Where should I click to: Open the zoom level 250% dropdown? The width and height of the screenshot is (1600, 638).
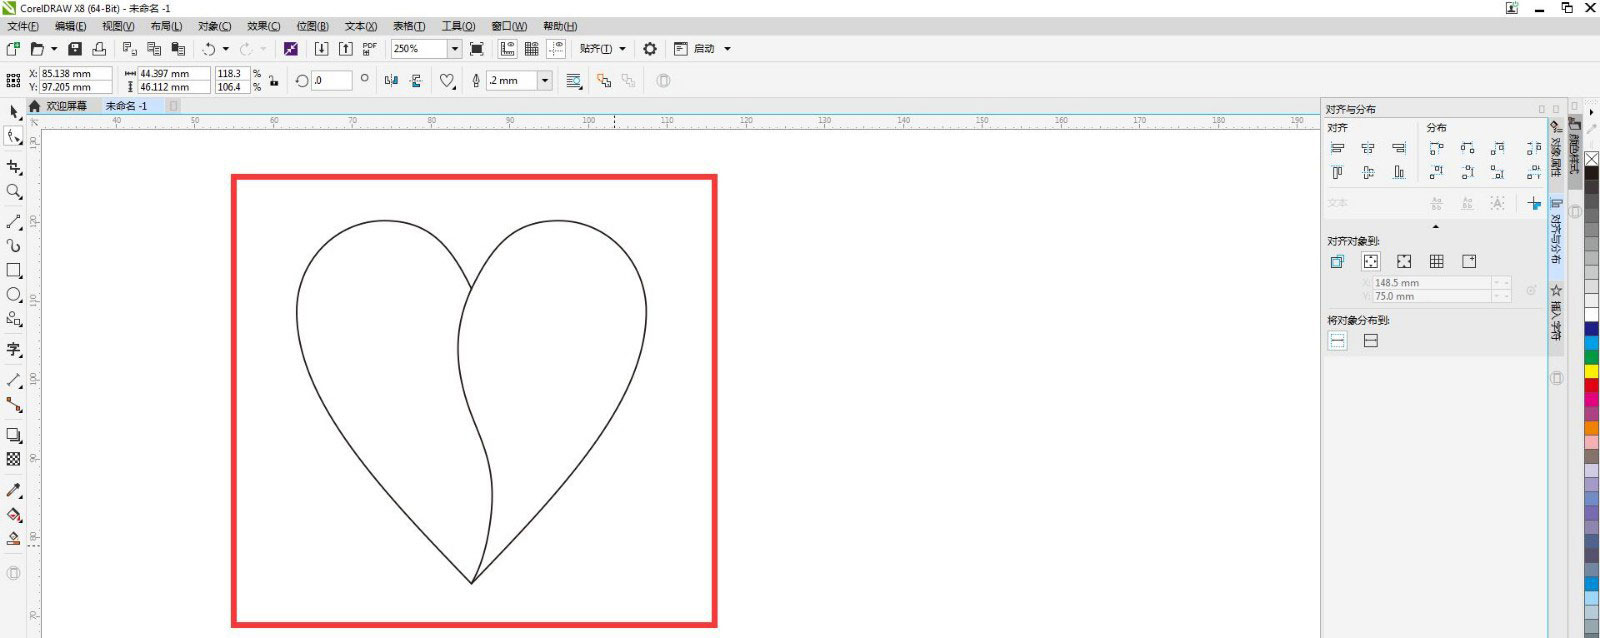pos(454,49)
